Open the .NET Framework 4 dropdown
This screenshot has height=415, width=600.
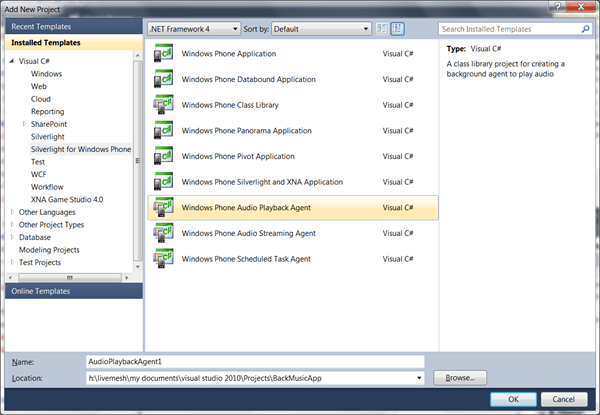[194, 29]
